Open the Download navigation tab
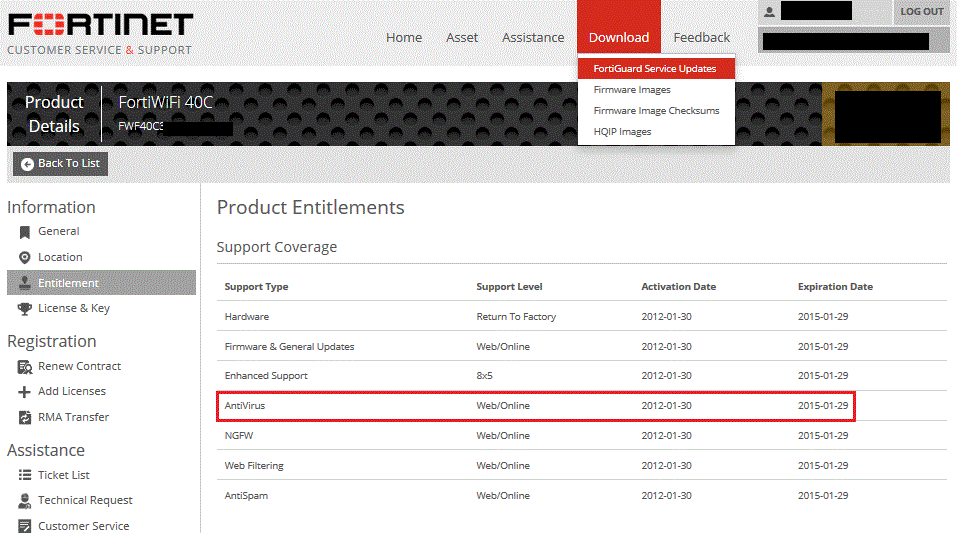957x533 pixels. [x=618, y=37]
